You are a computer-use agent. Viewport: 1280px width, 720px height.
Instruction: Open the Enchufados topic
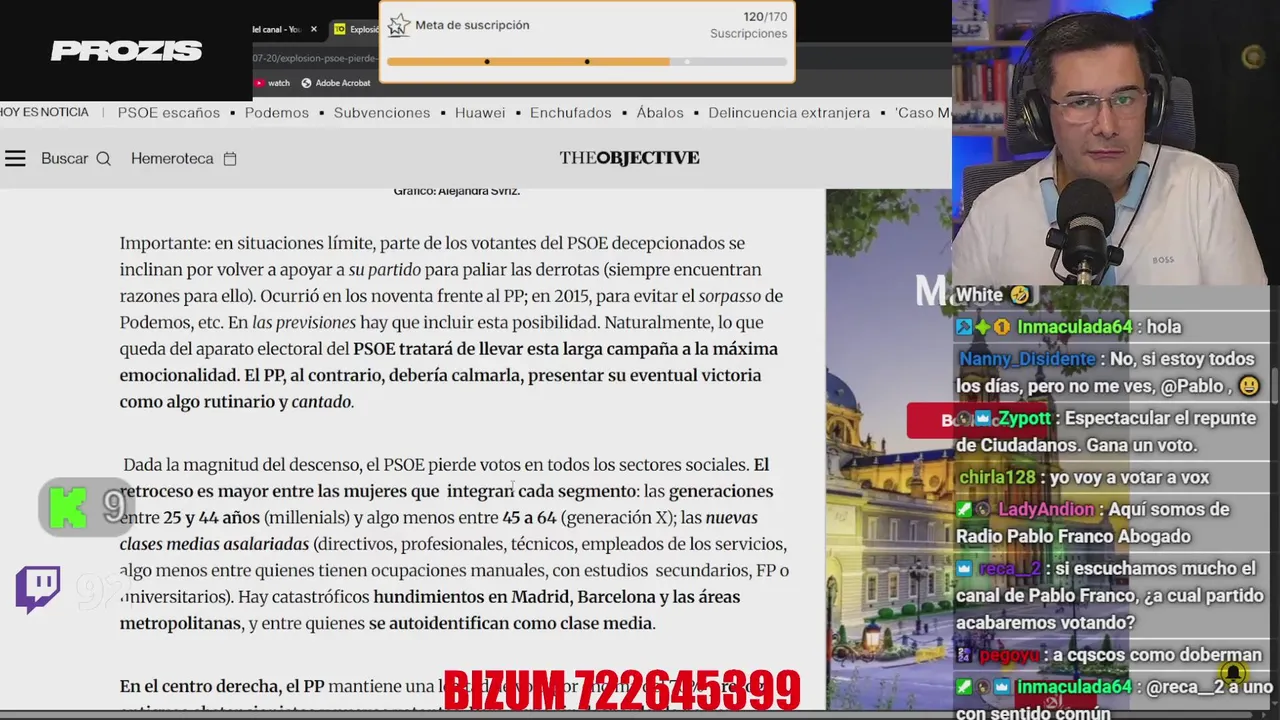coord(571,113)
